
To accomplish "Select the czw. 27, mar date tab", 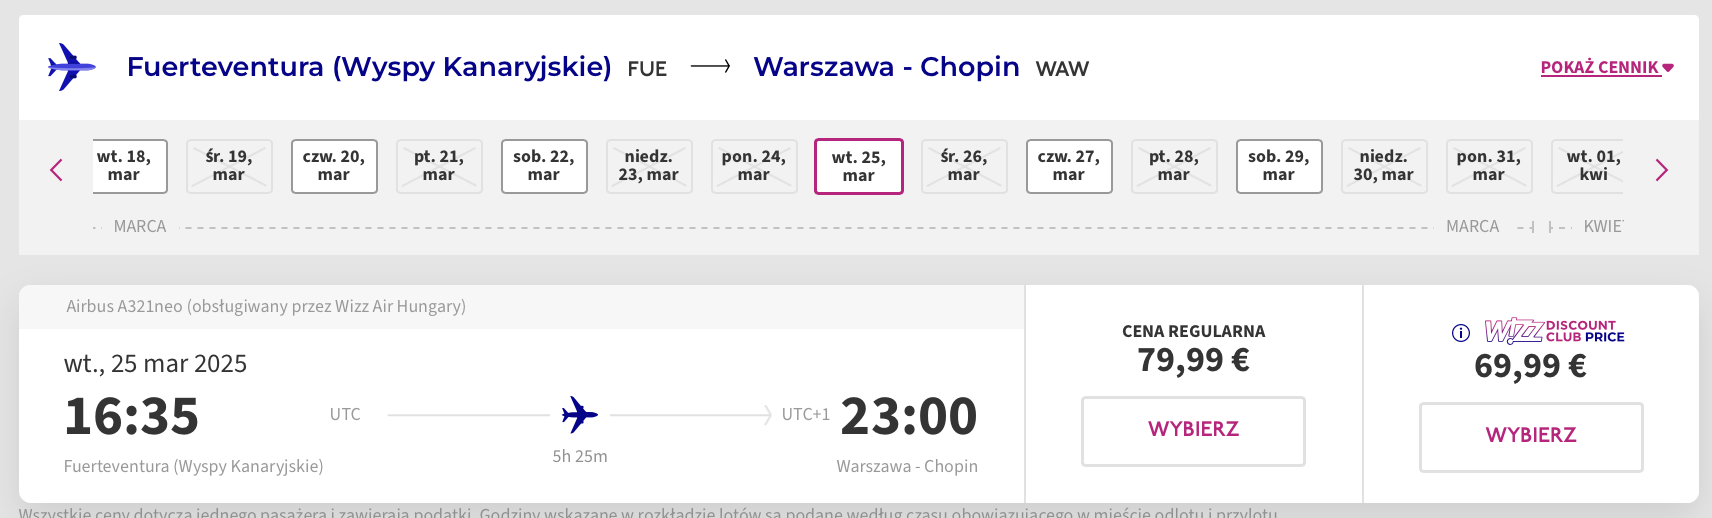I will (x=1069, y=166).
